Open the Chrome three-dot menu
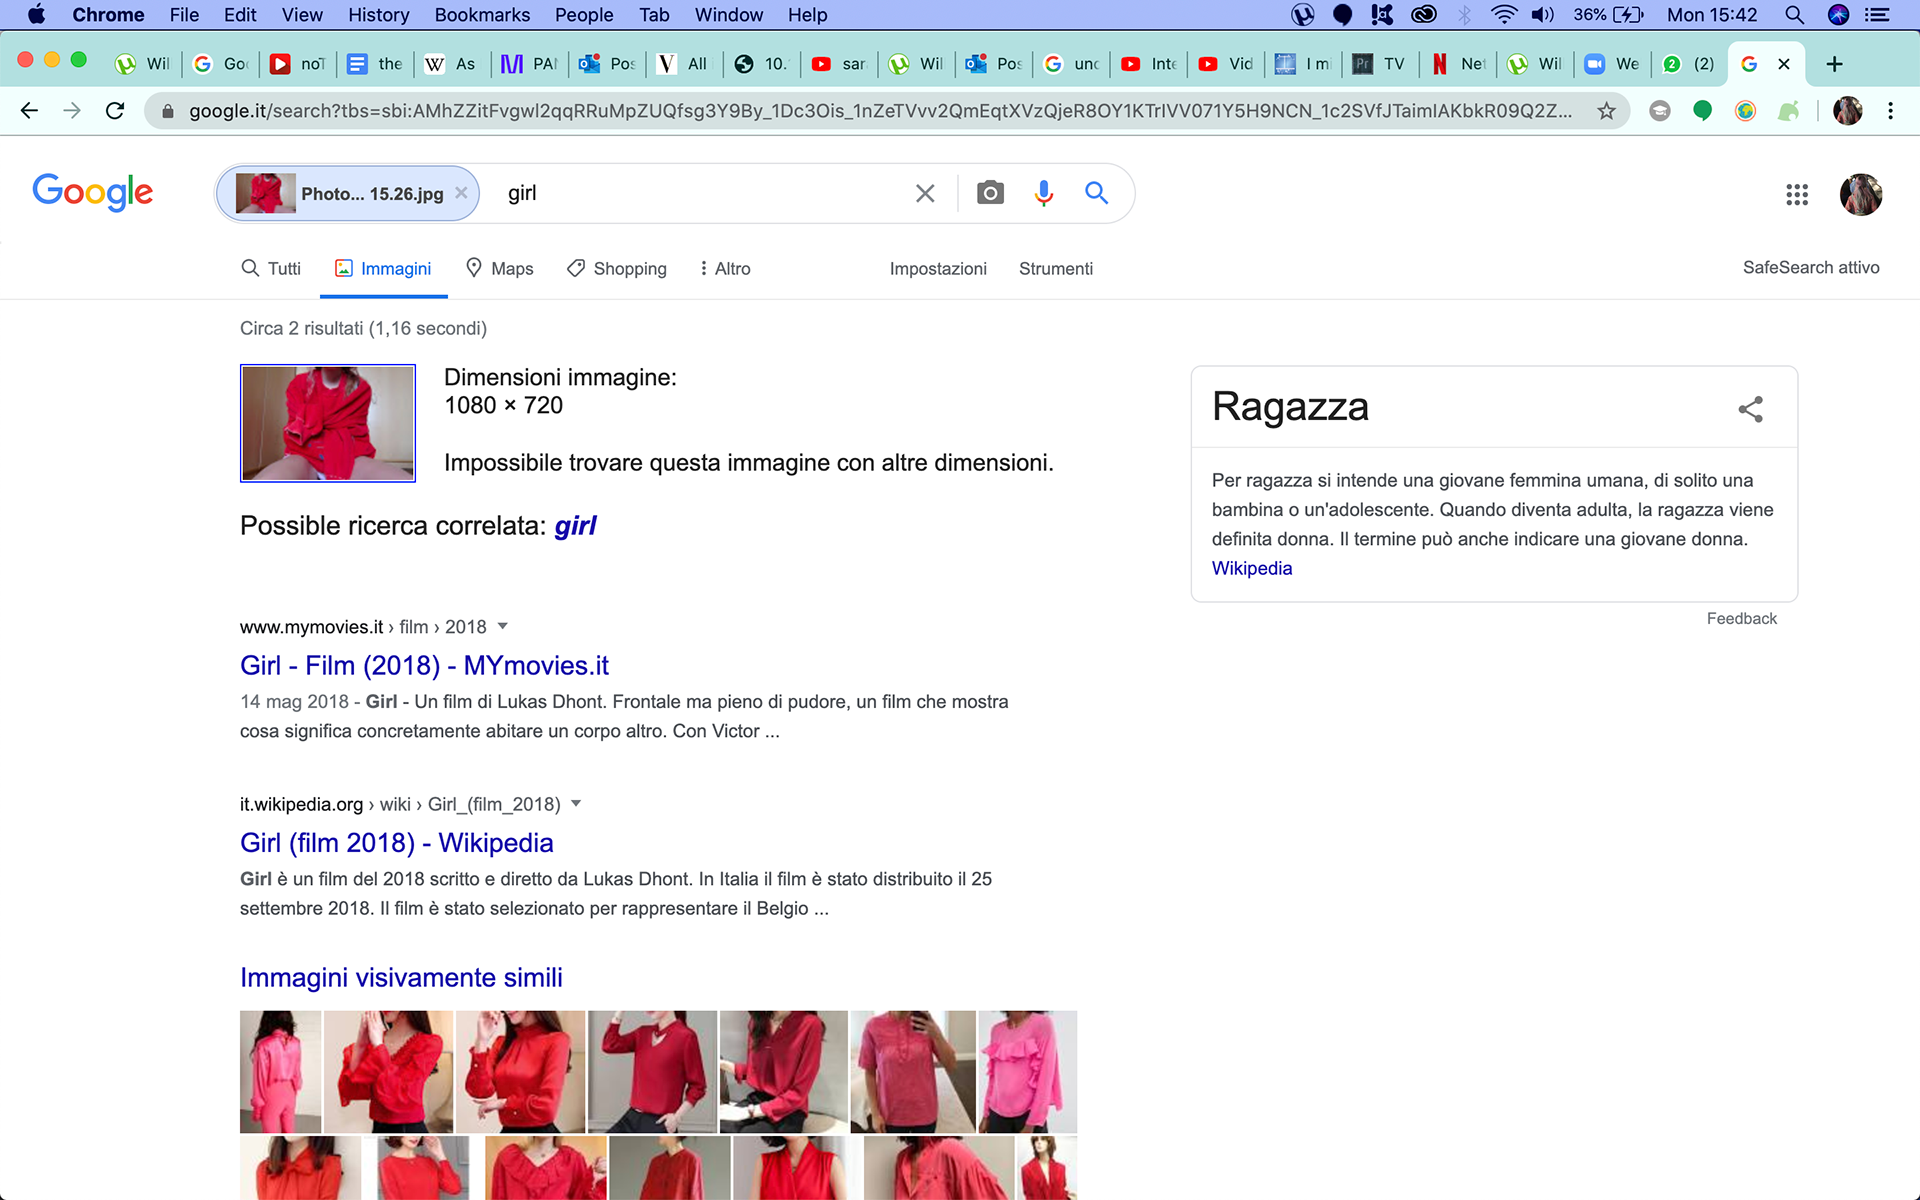The image size is (1920, 1200). tap(1890, 111)
